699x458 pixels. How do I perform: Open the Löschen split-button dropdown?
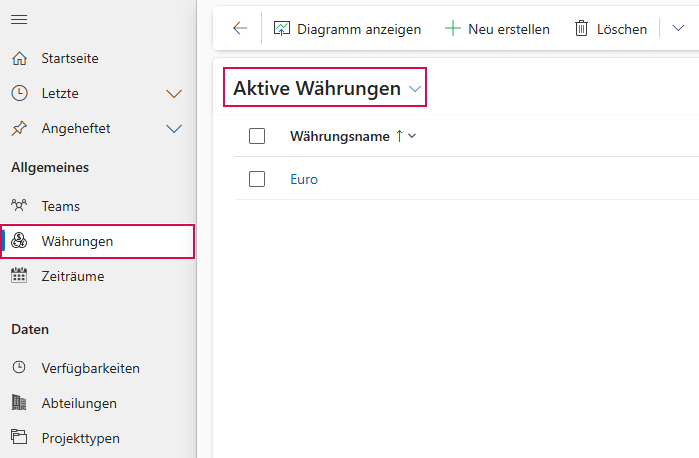click(678, 29)
